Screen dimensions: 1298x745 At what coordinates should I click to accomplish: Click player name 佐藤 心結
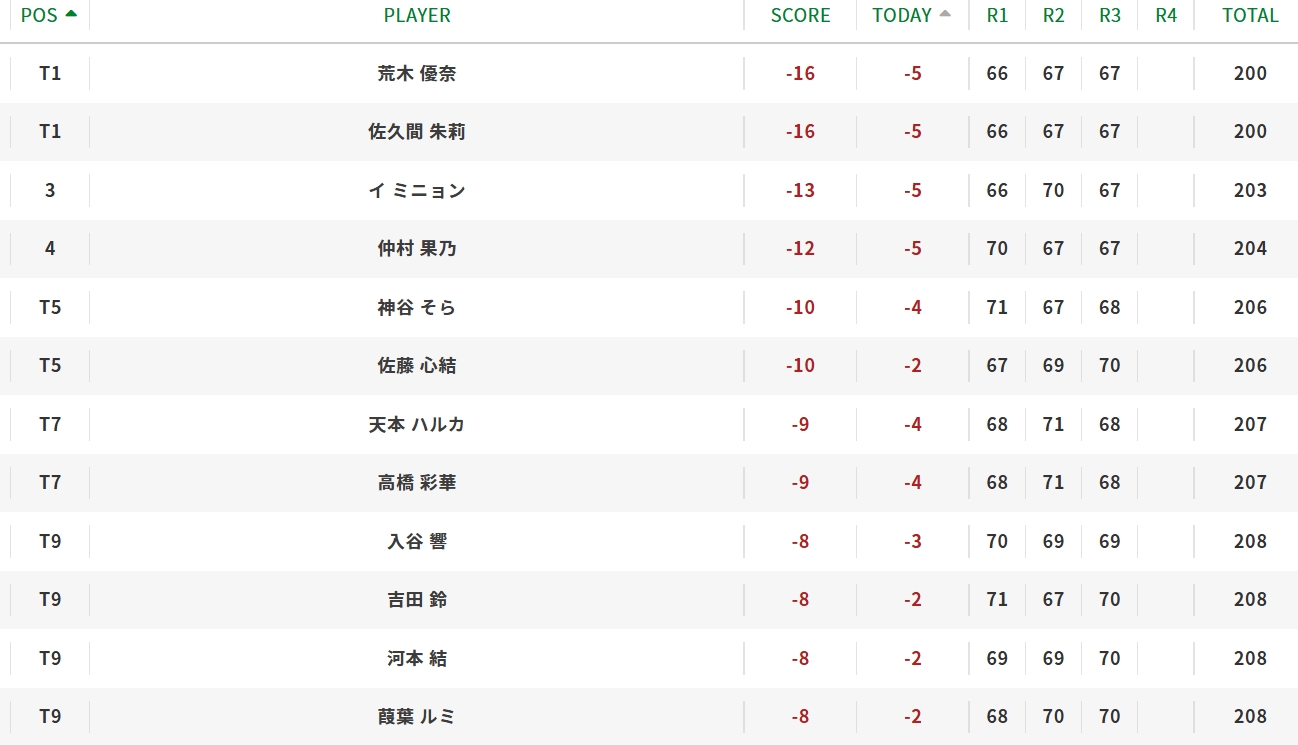pyautogui.click(x=417, y=366)
